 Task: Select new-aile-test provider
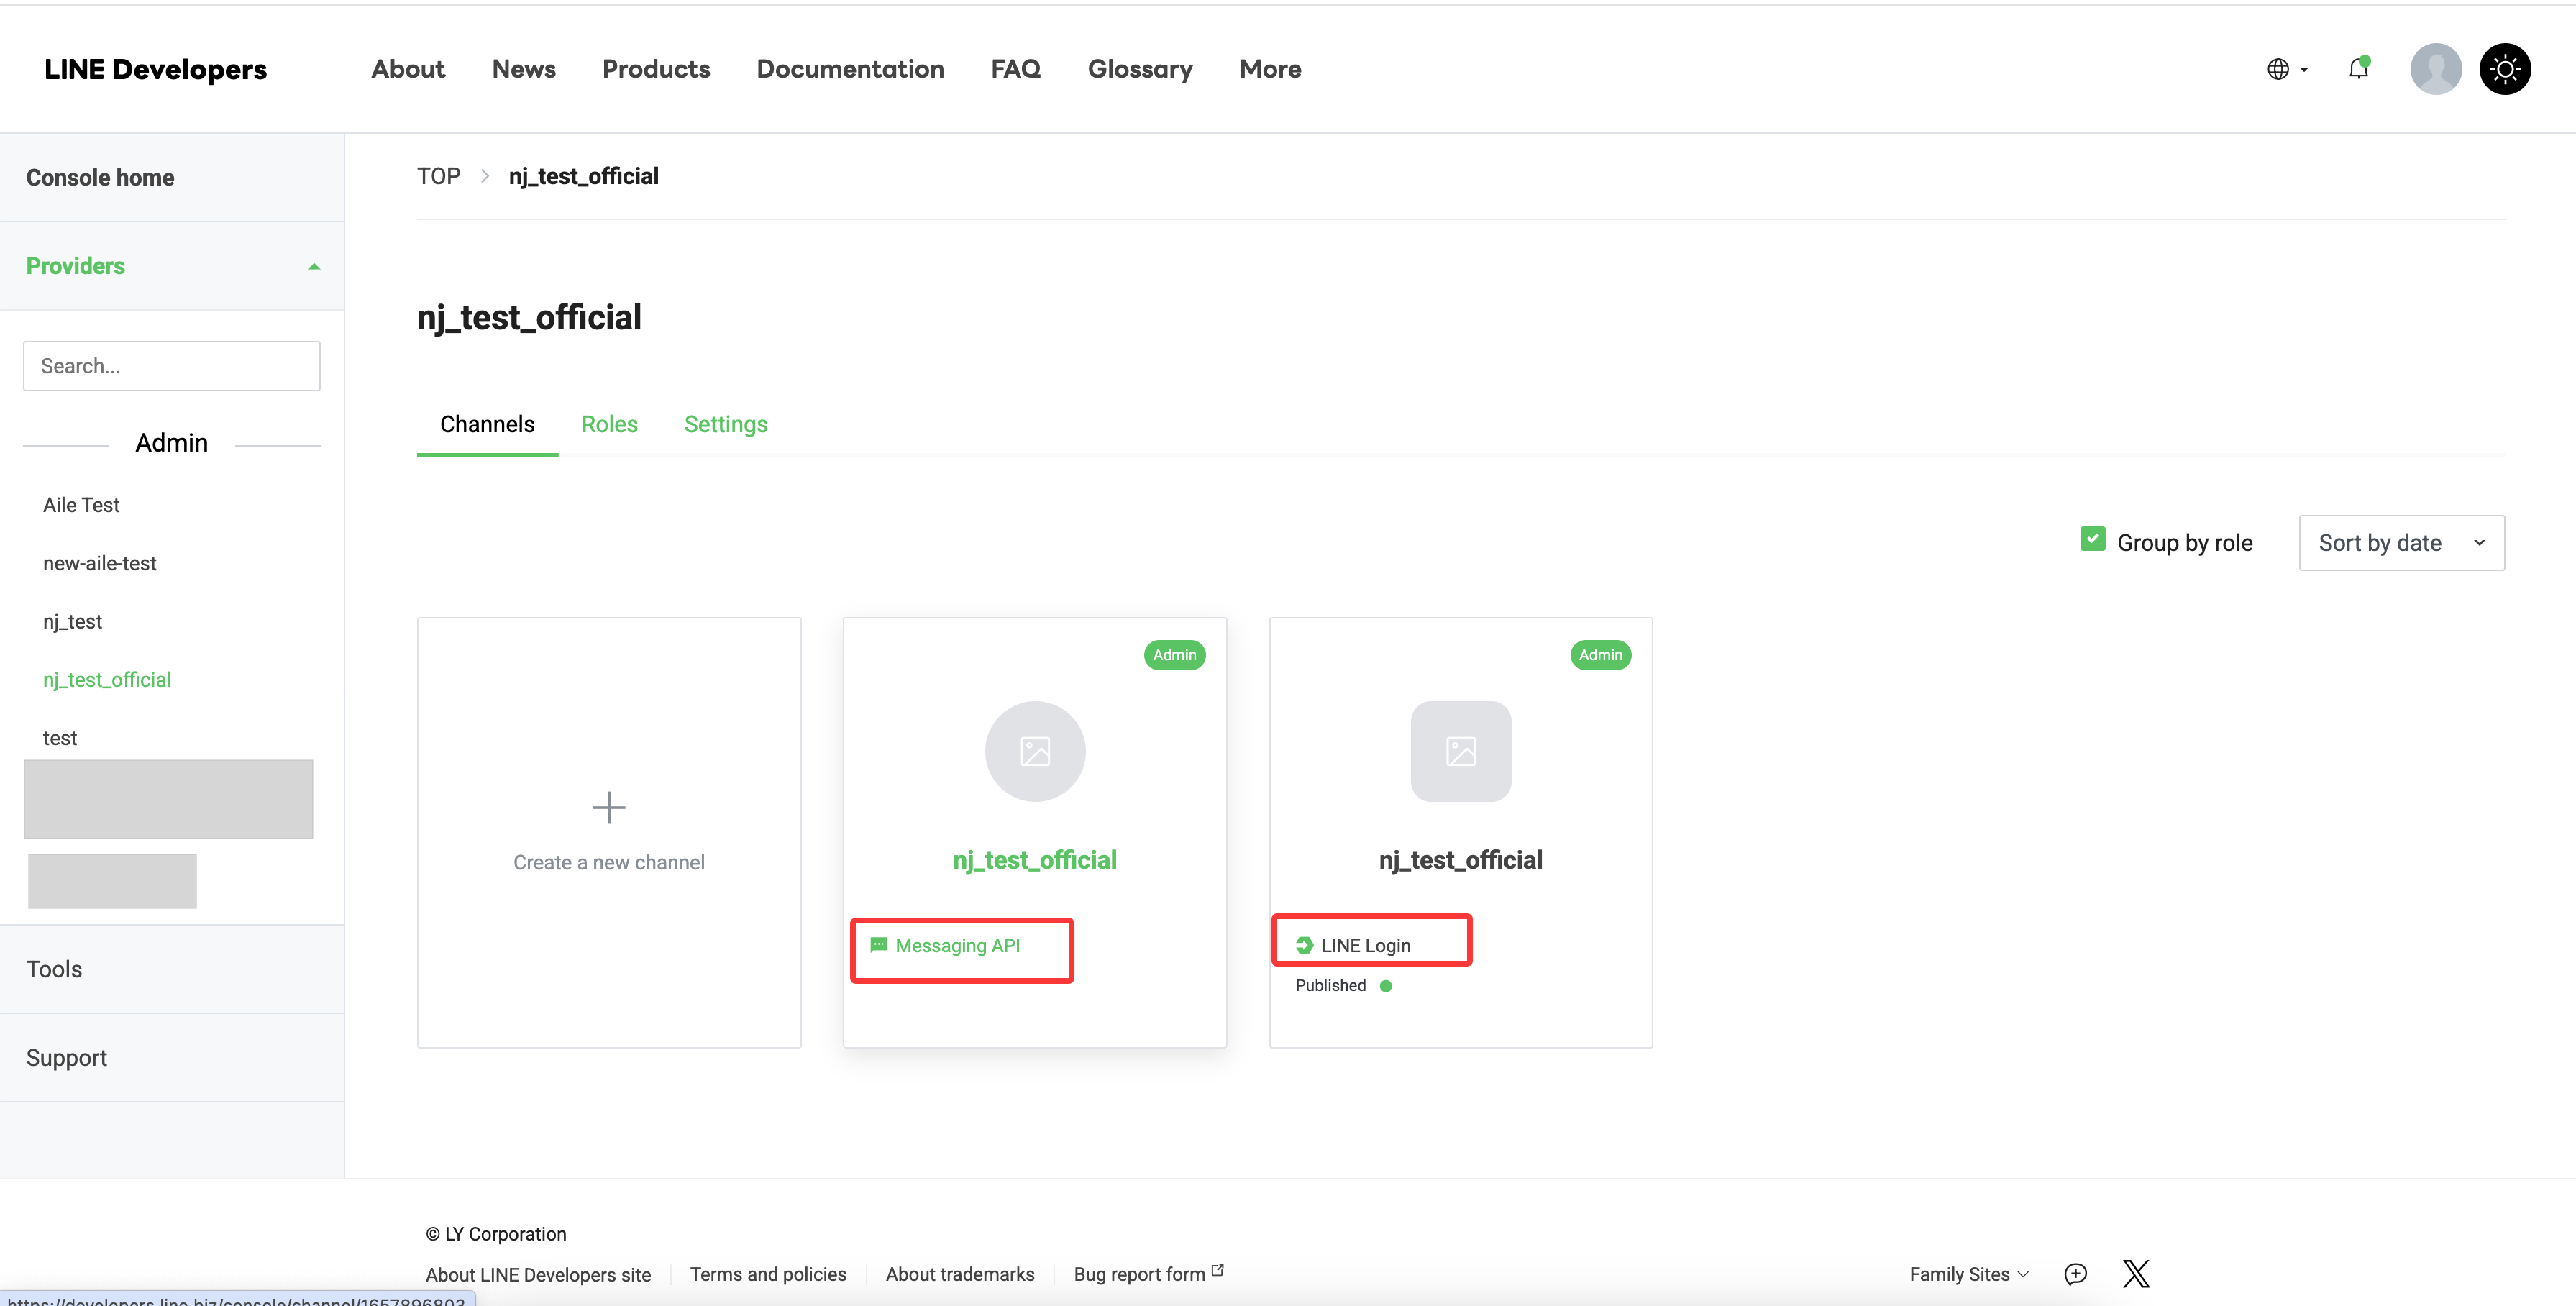tap(99, 563)
